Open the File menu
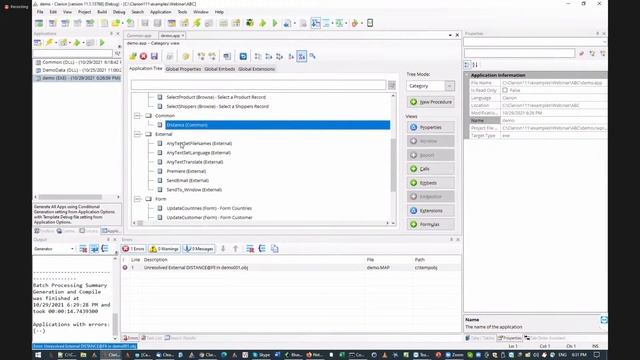Screen dimensions: 640x360 40,12
